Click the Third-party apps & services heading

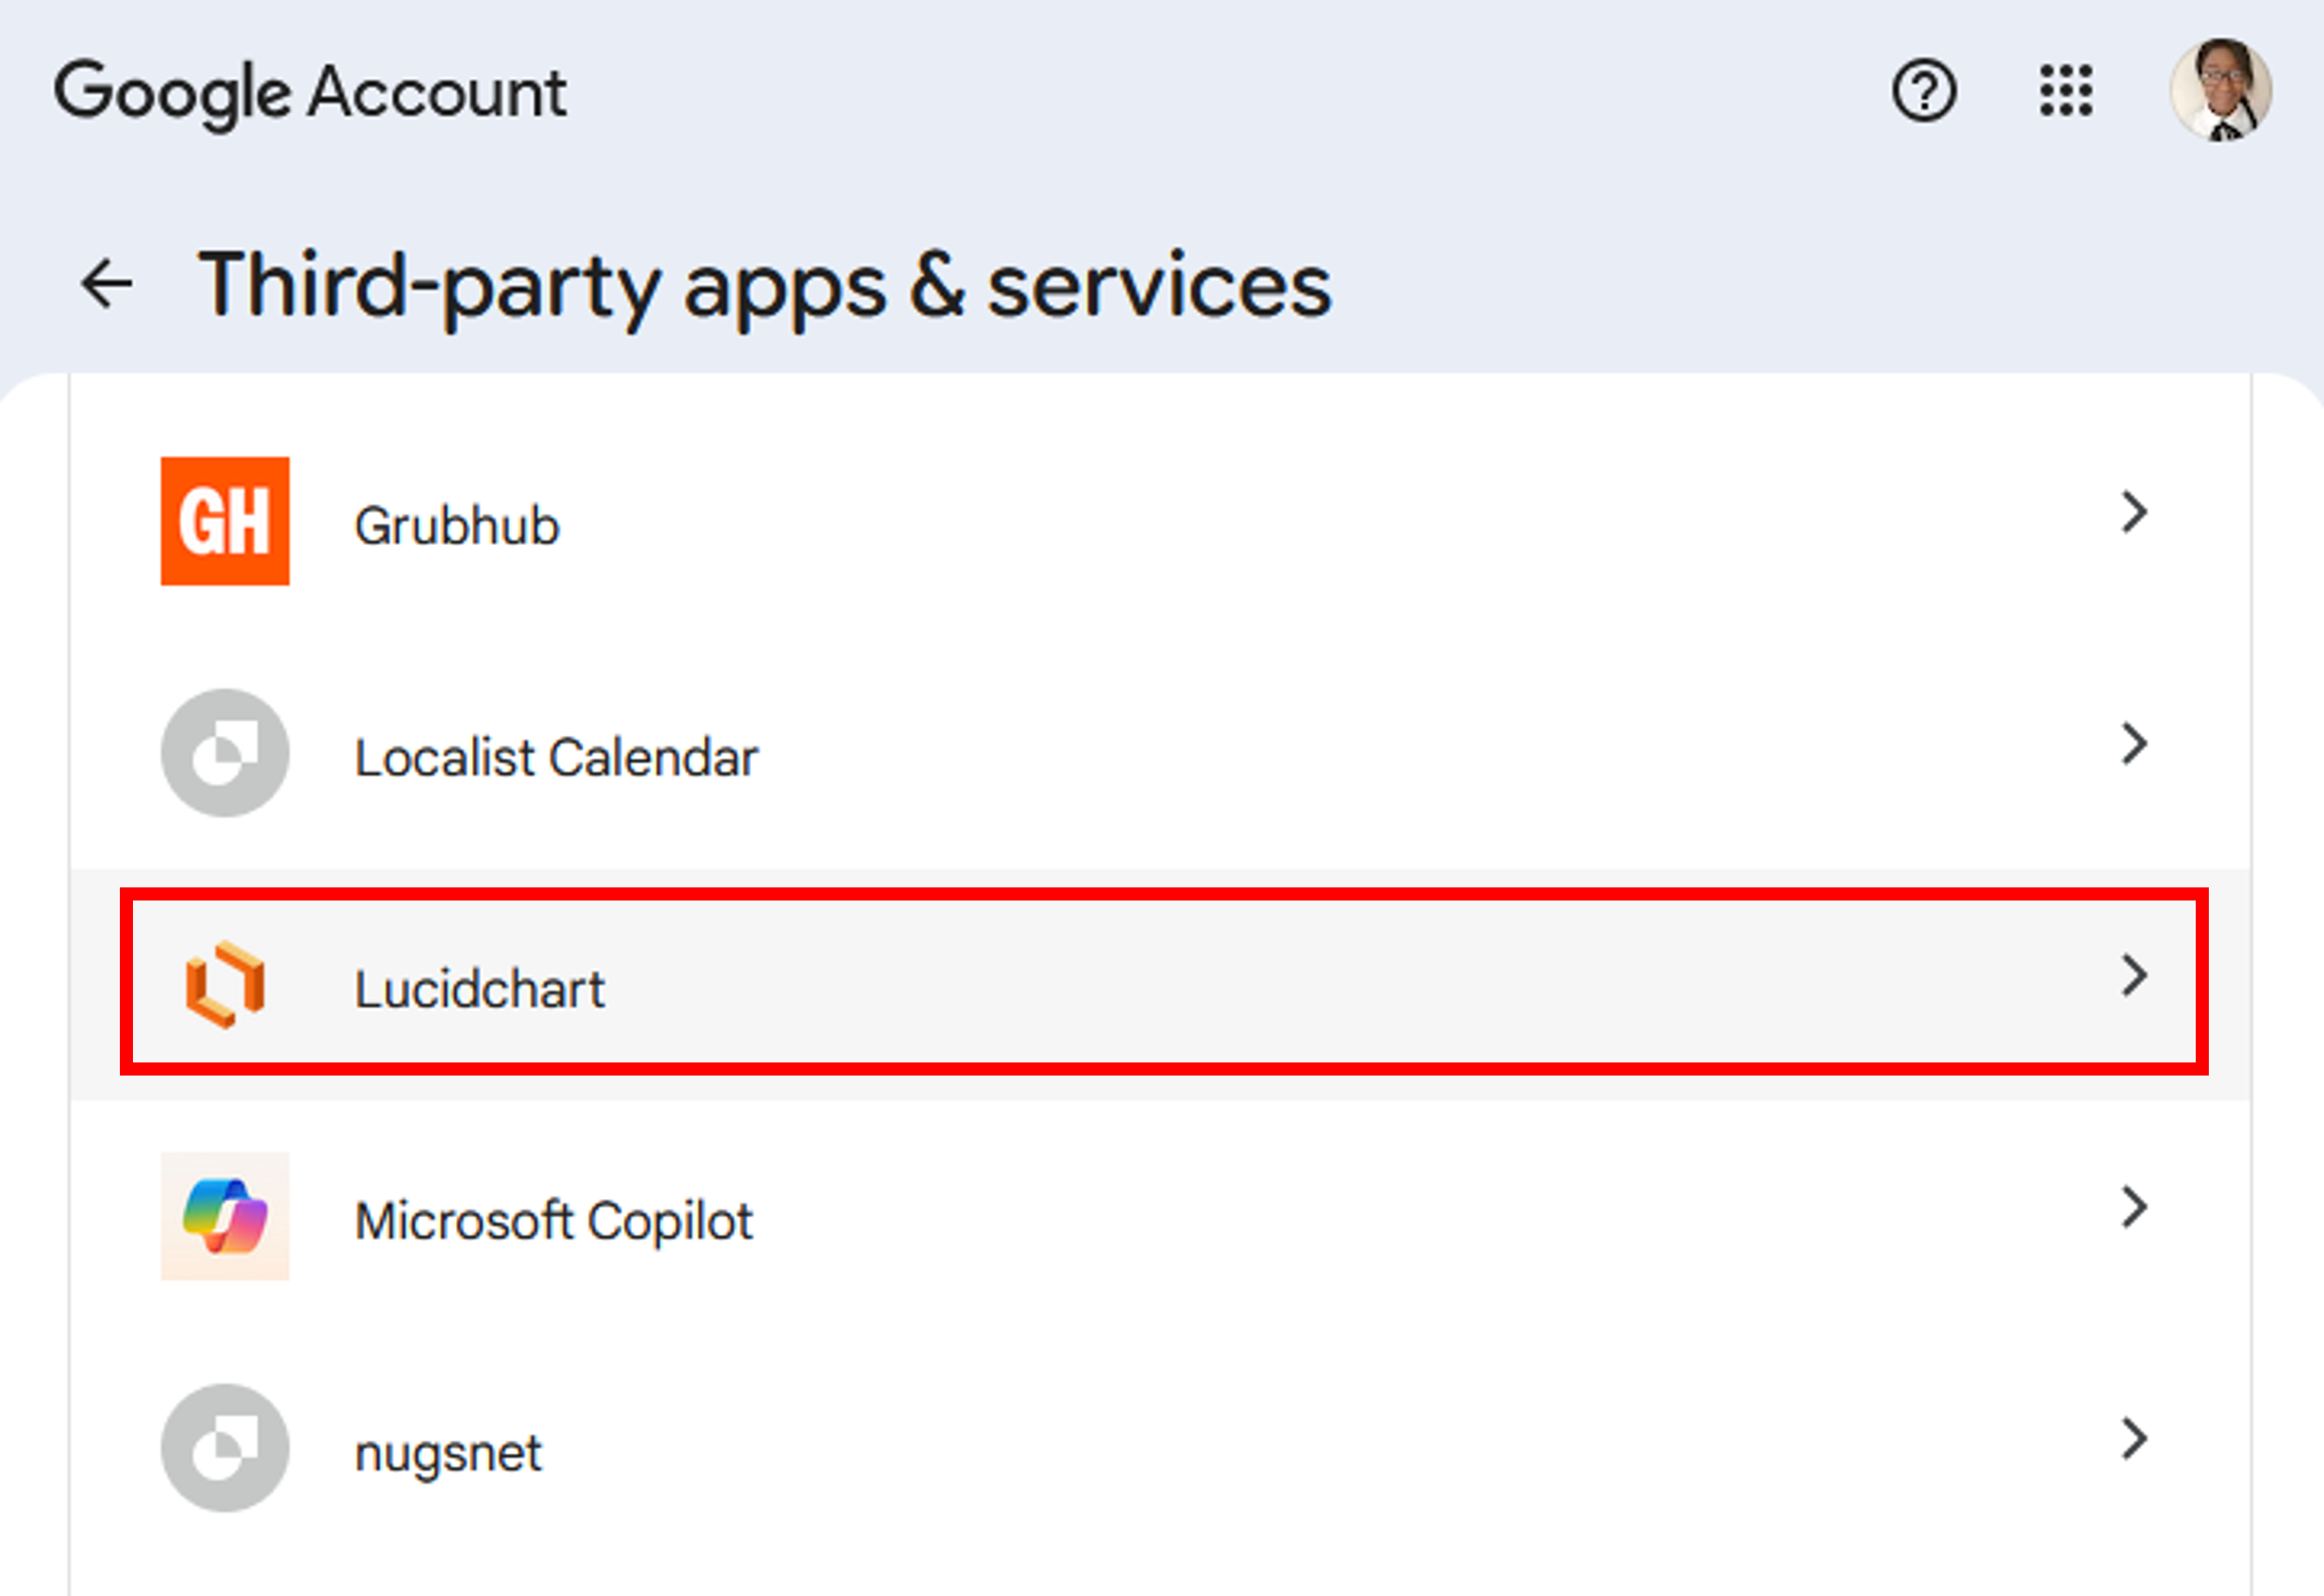point(765,287)
